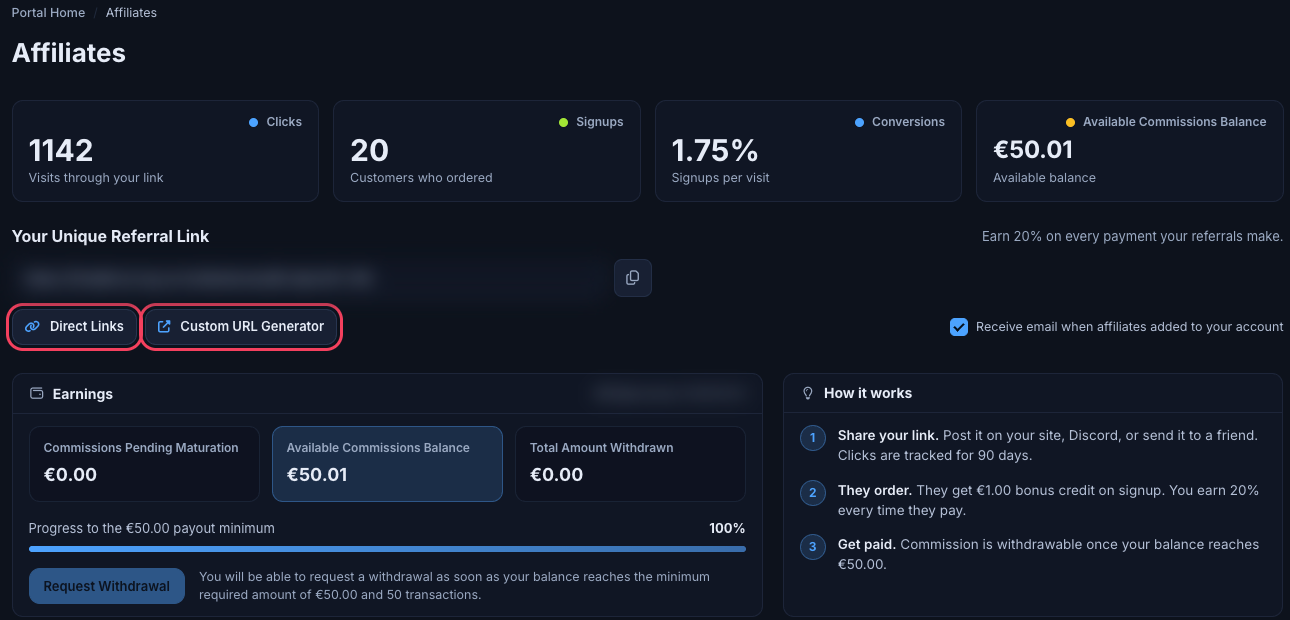This screenshot has height=620, width=1290.
Task: Click the 'Share your link.' step text
Action: [x=888, y=436]
